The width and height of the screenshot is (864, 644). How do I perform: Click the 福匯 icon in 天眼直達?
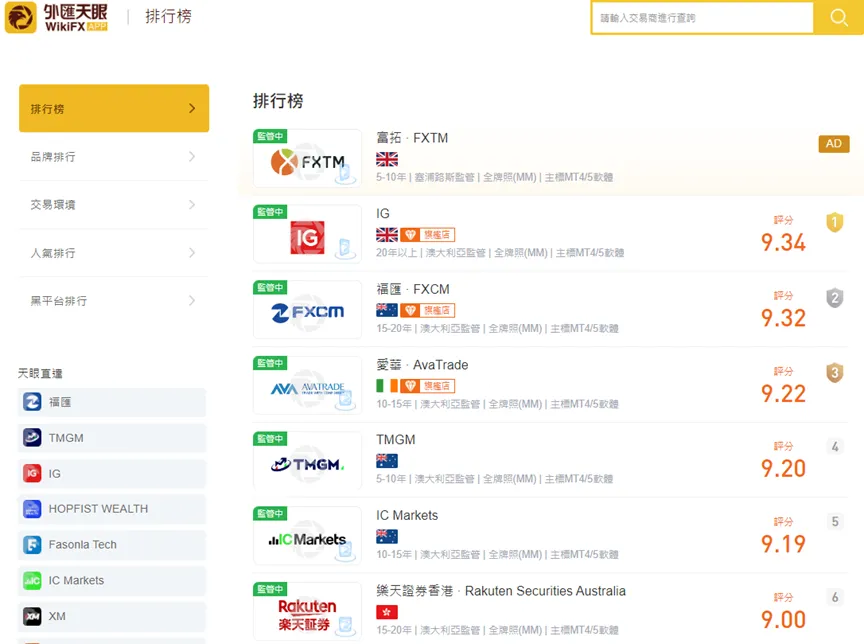coord(33,402)
